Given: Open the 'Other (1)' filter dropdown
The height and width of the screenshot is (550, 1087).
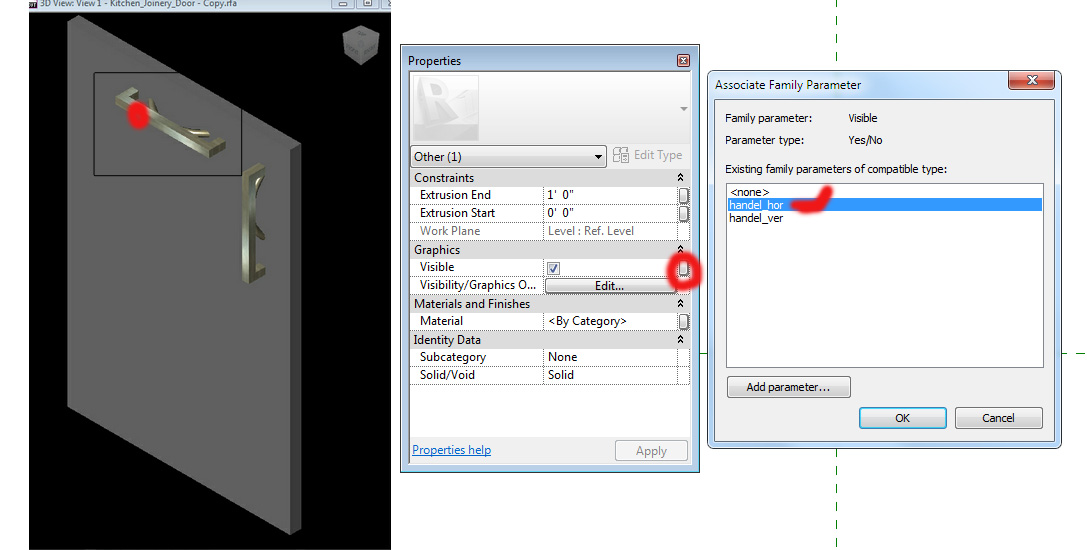Looking at the screenshot, I should pos(508,157).
